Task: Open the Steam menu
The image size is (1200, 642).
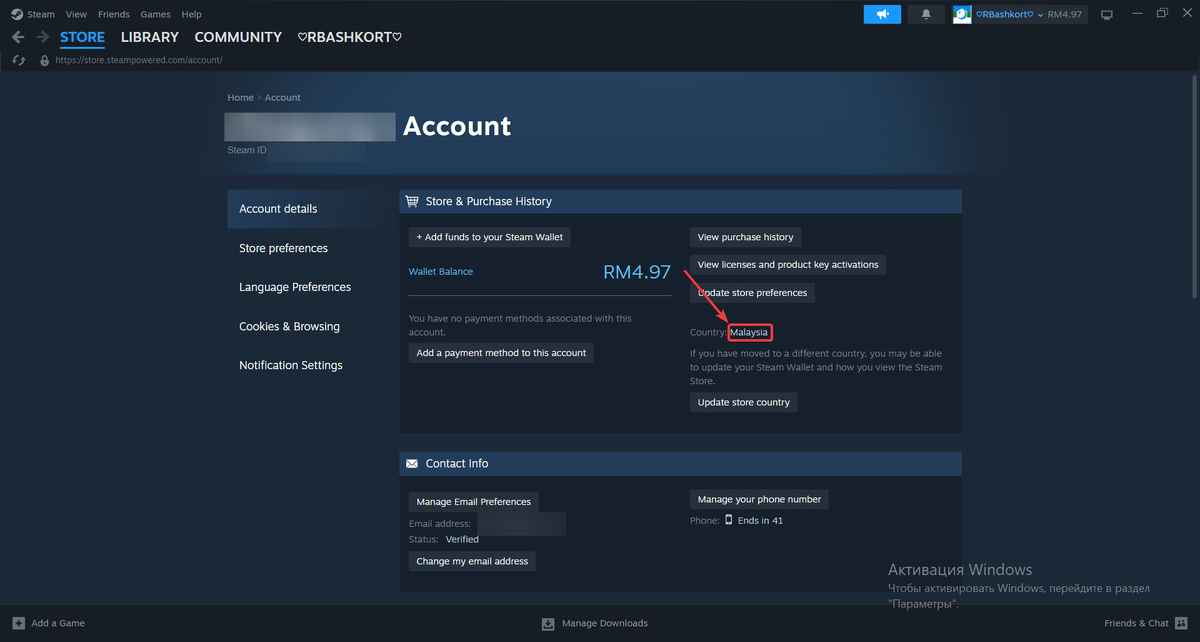Action: (x=41, y=14)
